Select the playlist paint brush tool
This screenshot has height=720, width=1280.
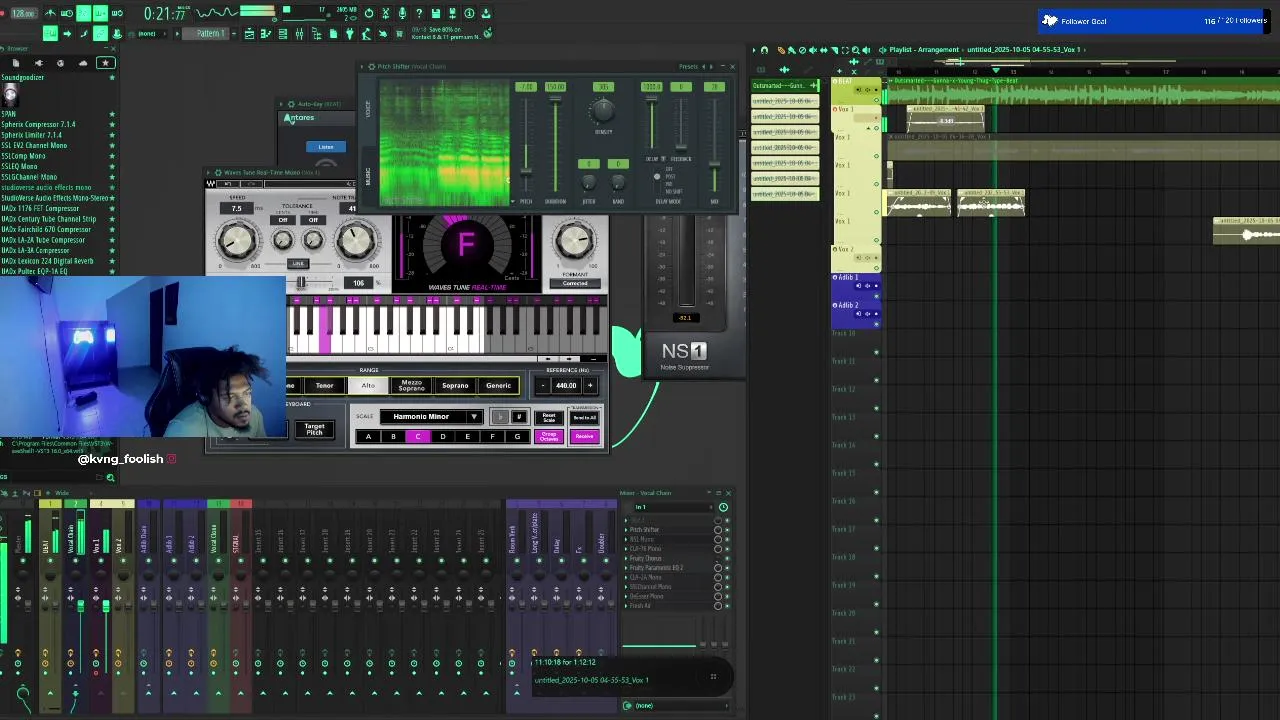click(x=792, y=50)
